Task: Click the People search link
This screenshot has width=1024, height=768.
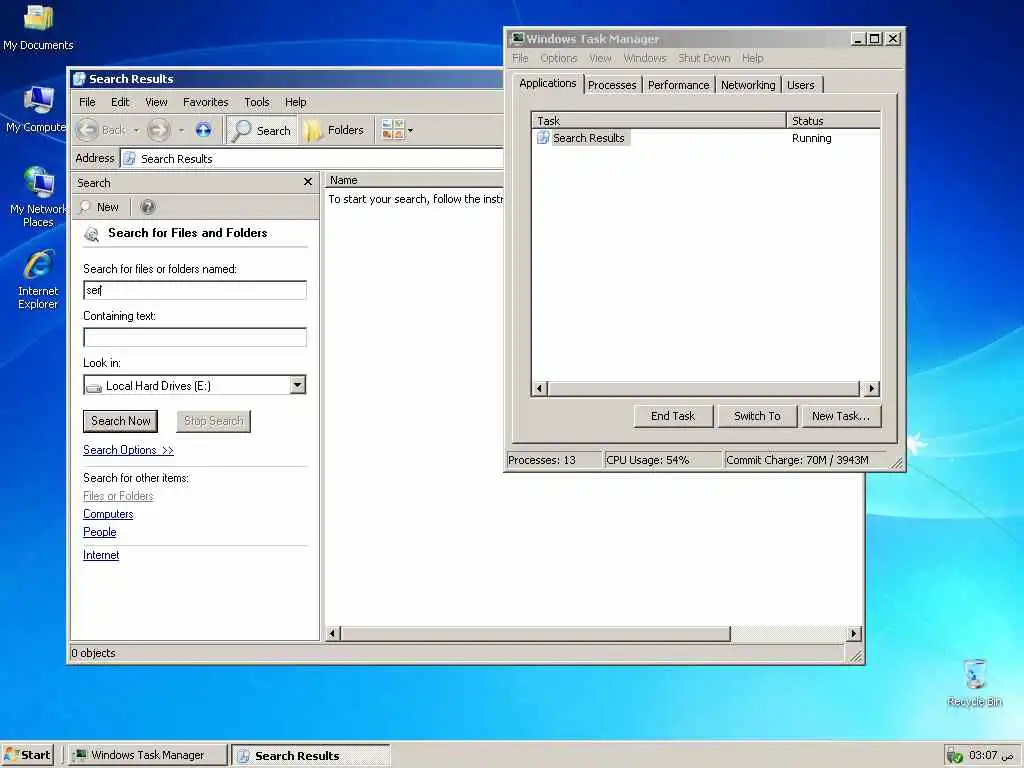Action: pos(99,532)
